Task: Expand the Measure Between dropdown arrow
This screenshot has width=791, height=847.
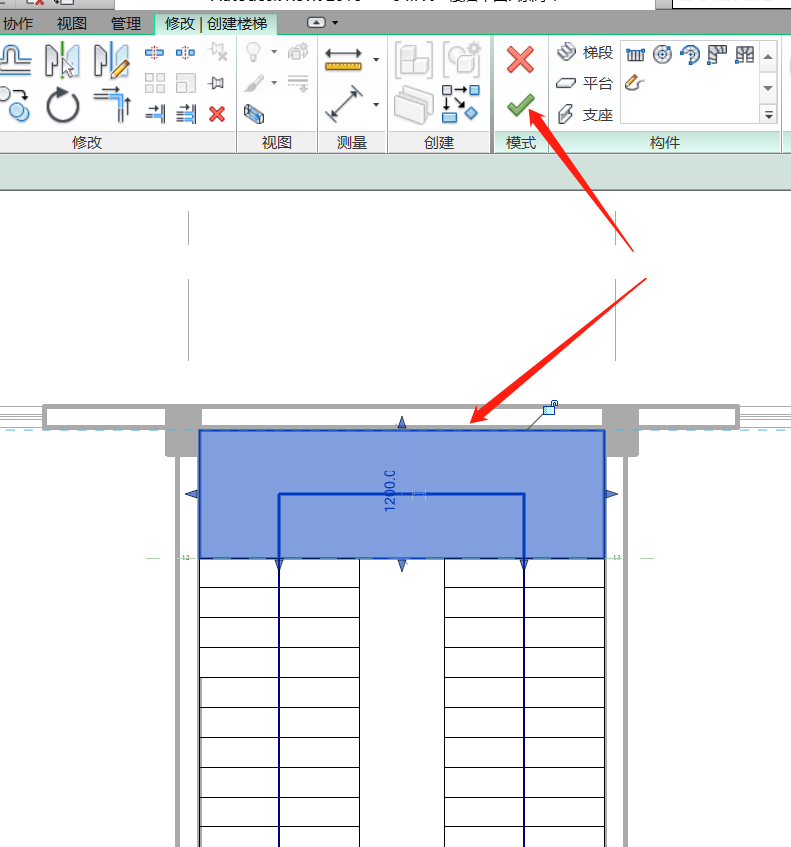Action: click(x=376, y=60)
